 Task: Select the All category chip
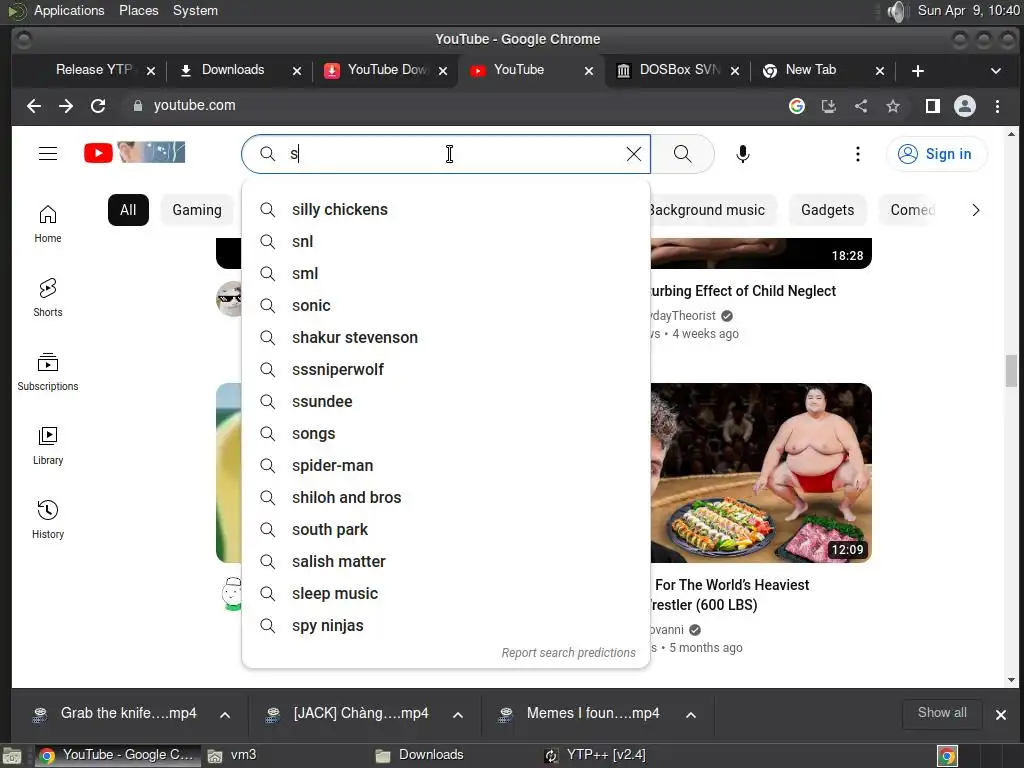128,210
